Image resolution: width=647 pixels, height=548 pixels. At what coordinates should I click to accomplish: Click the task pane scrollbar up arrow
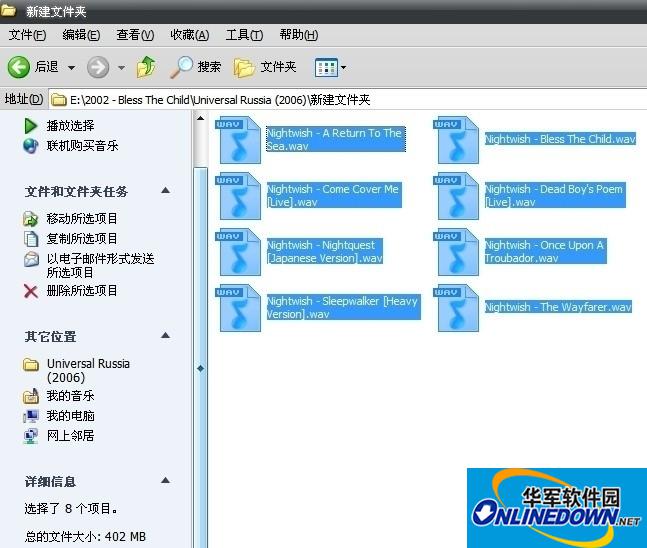pyautogui.click(x=201, y=118)
